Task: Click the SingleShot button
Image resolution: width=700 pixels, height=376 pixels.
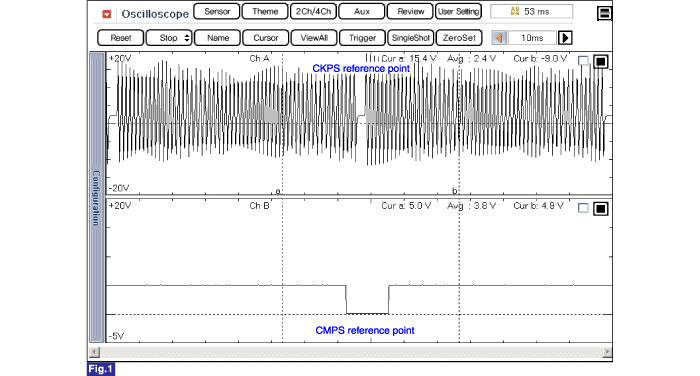Action: pos(411,38)
